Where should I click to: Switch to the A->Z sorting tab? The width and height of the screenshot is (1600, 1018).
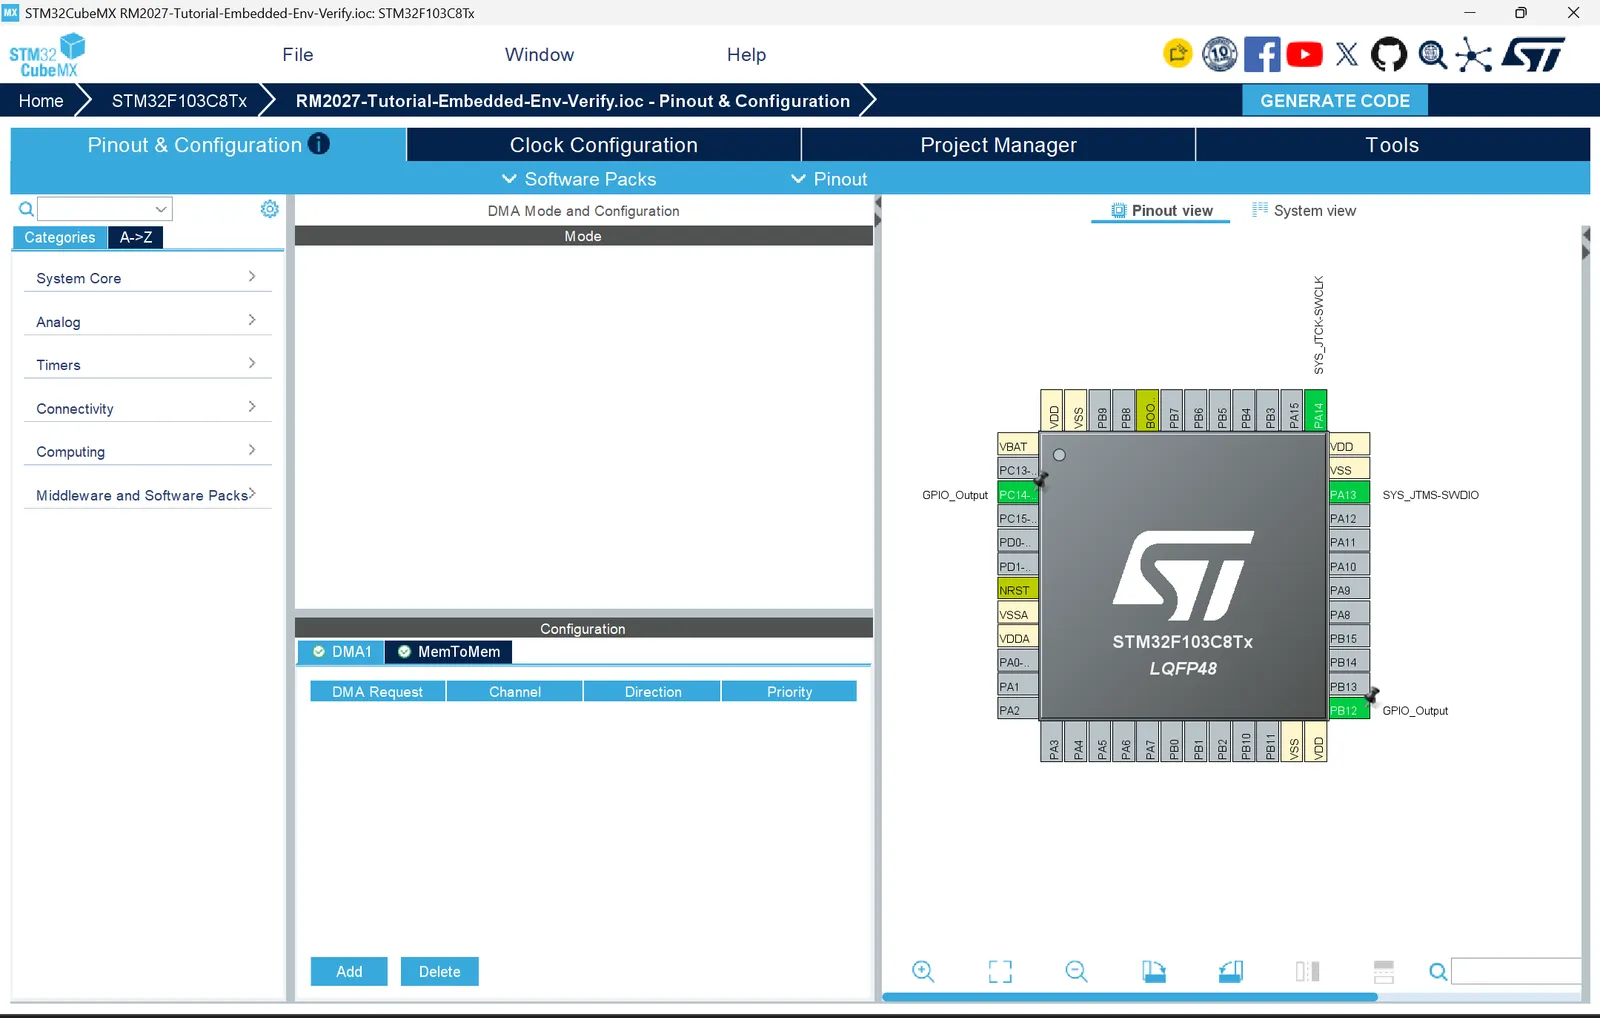(x=136, y=237)
